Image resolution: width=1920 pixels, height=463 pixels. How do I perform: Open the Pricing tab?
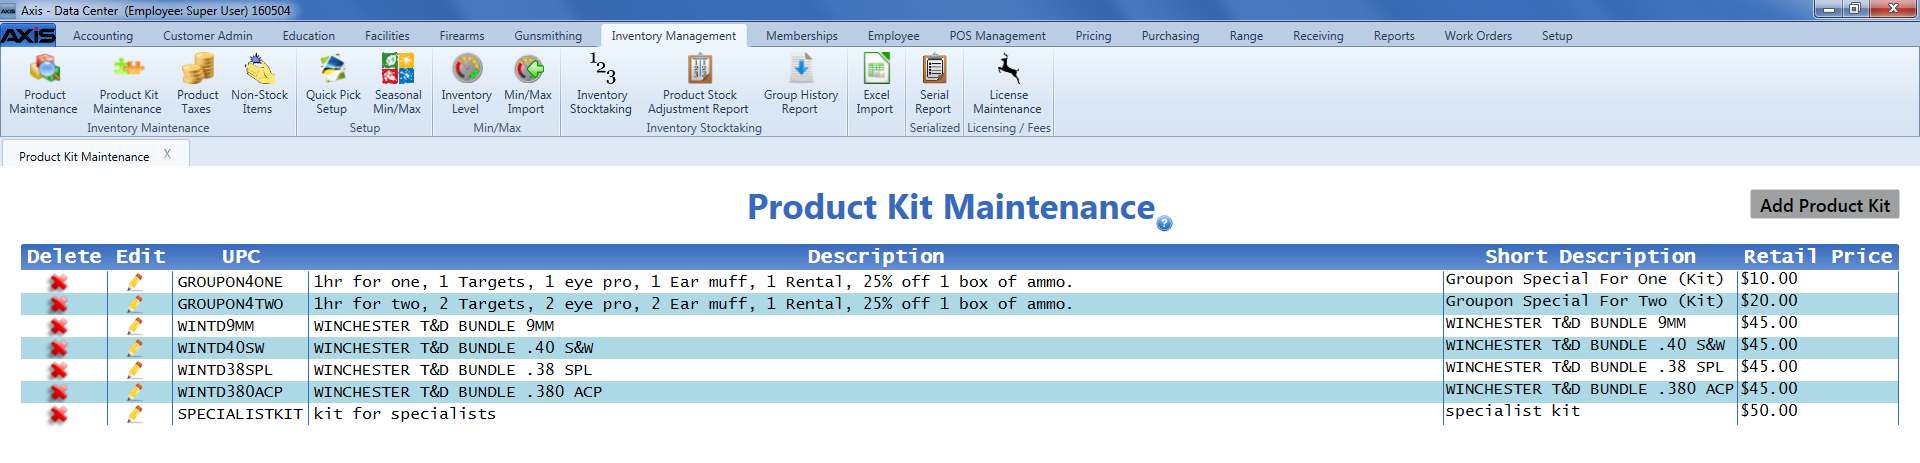point(1094,36)
